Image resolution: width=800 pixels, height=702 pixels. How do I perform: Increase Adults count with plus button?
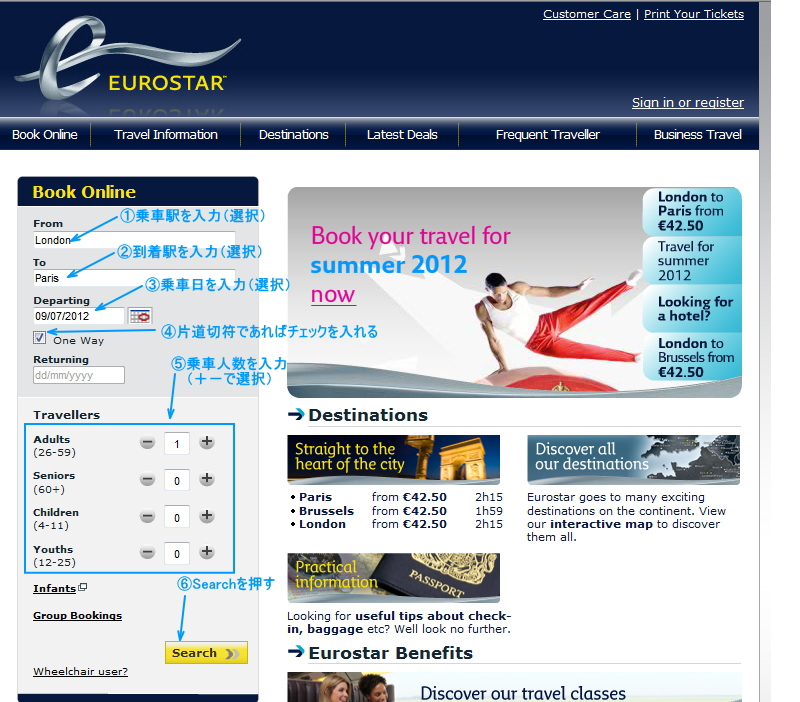click(207, 442)
